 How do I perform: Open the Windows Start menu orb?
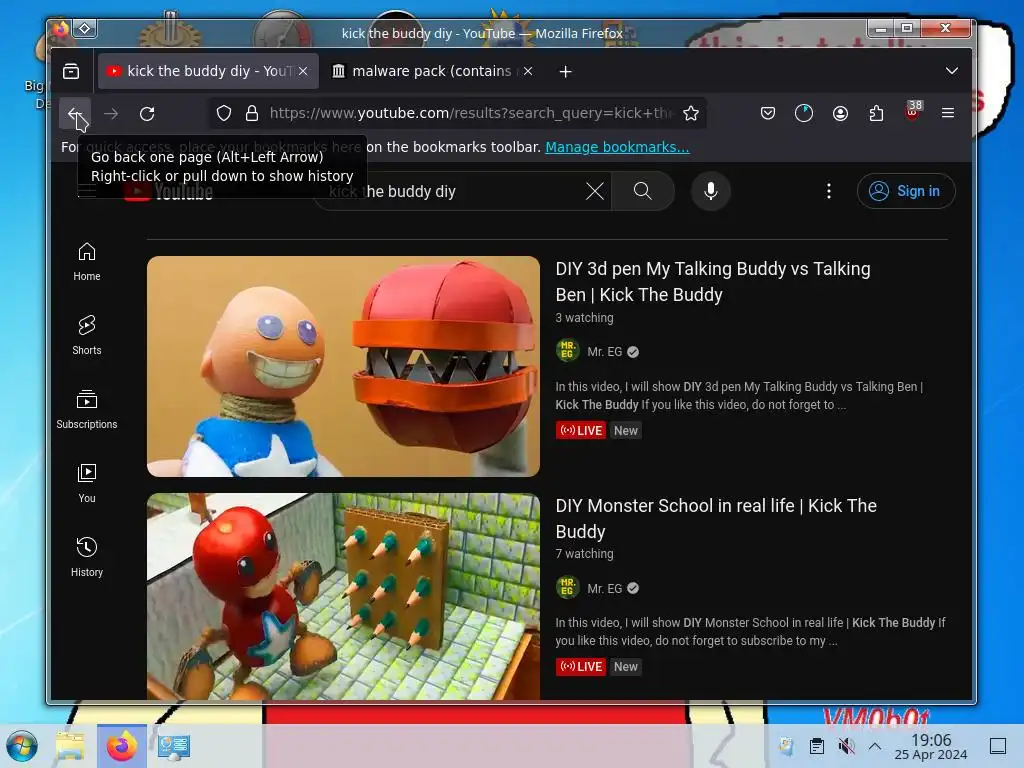22,746
